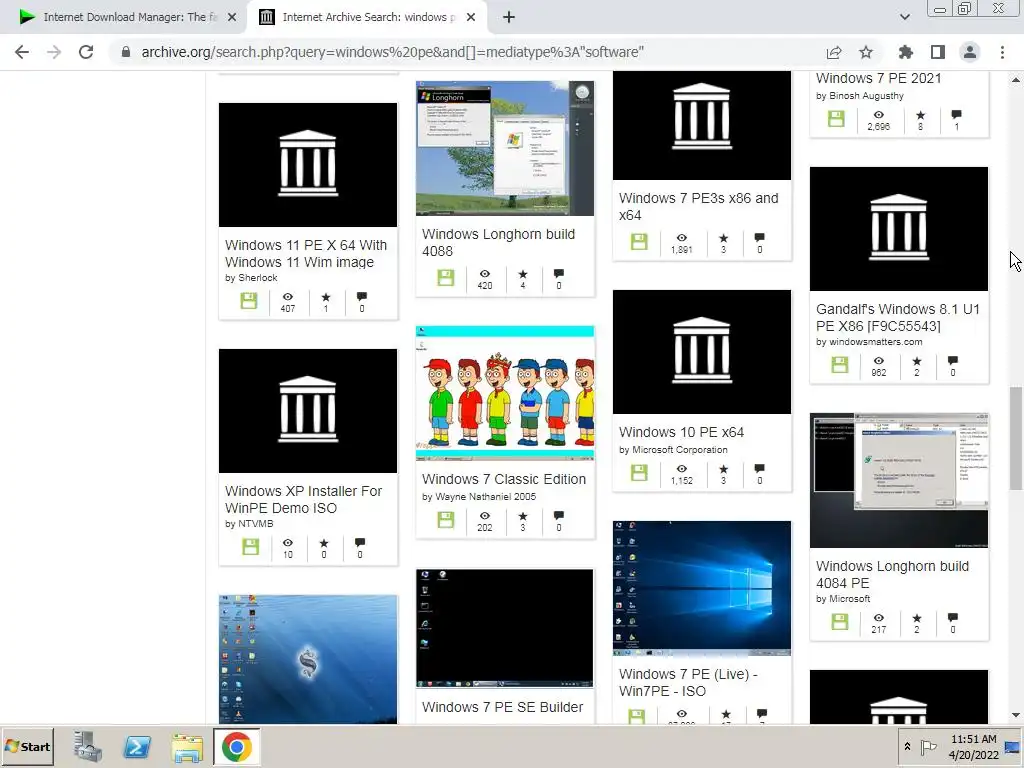
Task: View site security lock info
Action: [126, 52]
